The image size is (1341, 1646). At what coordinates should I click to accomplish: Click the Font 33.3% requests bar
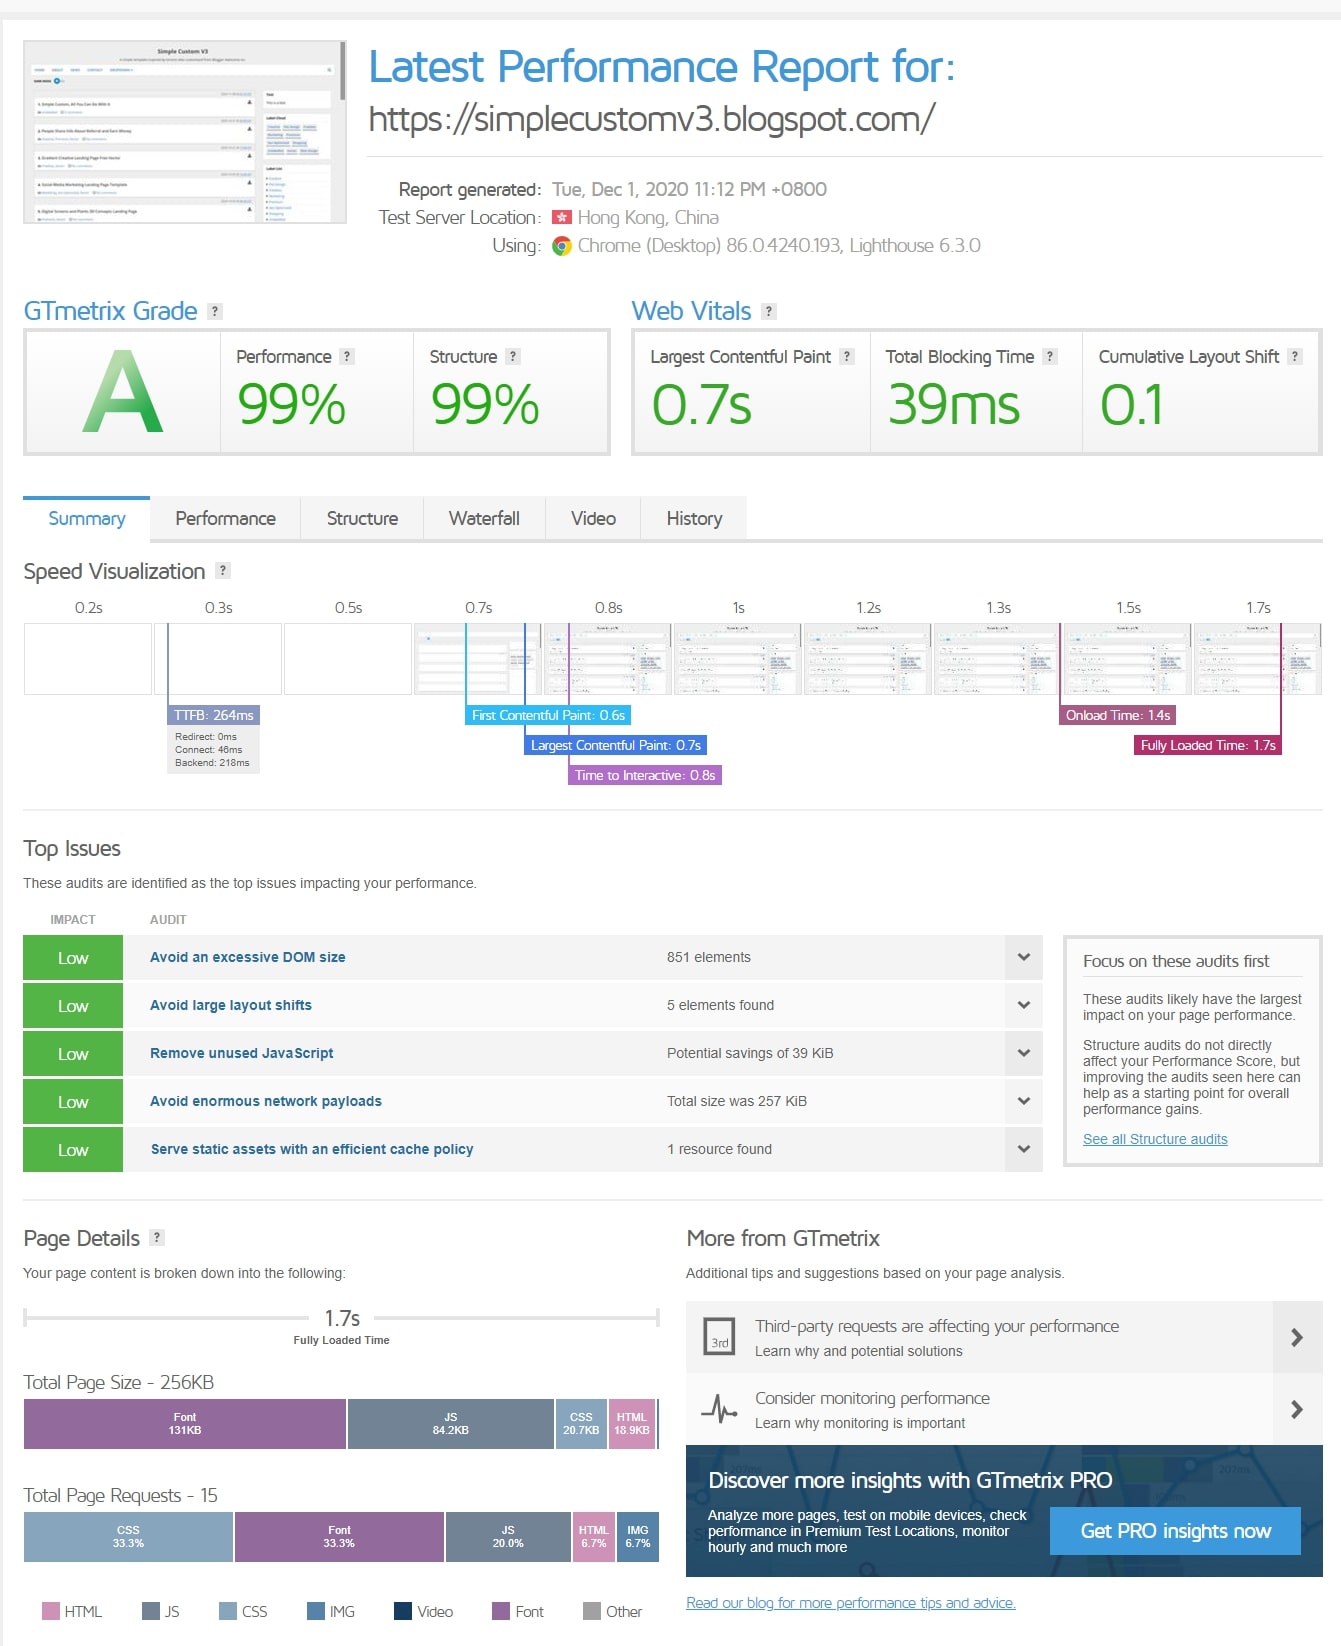pyautogui.click(x=339, y=1537)
